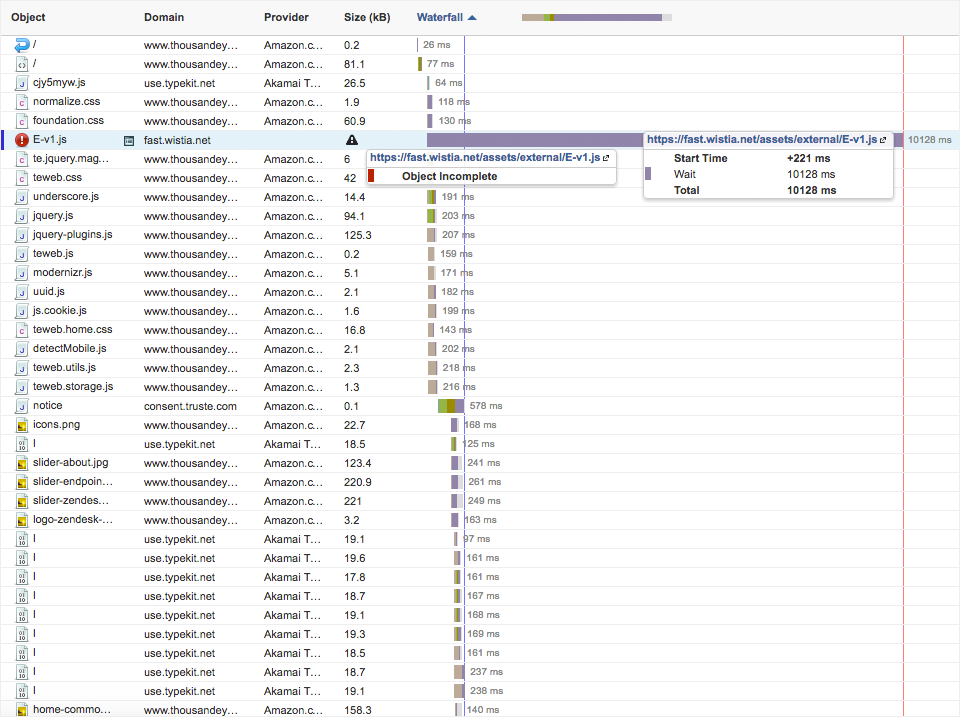Sort by the Size (kB) column header
The image size is (960, 717).
(x=367, y=17)
